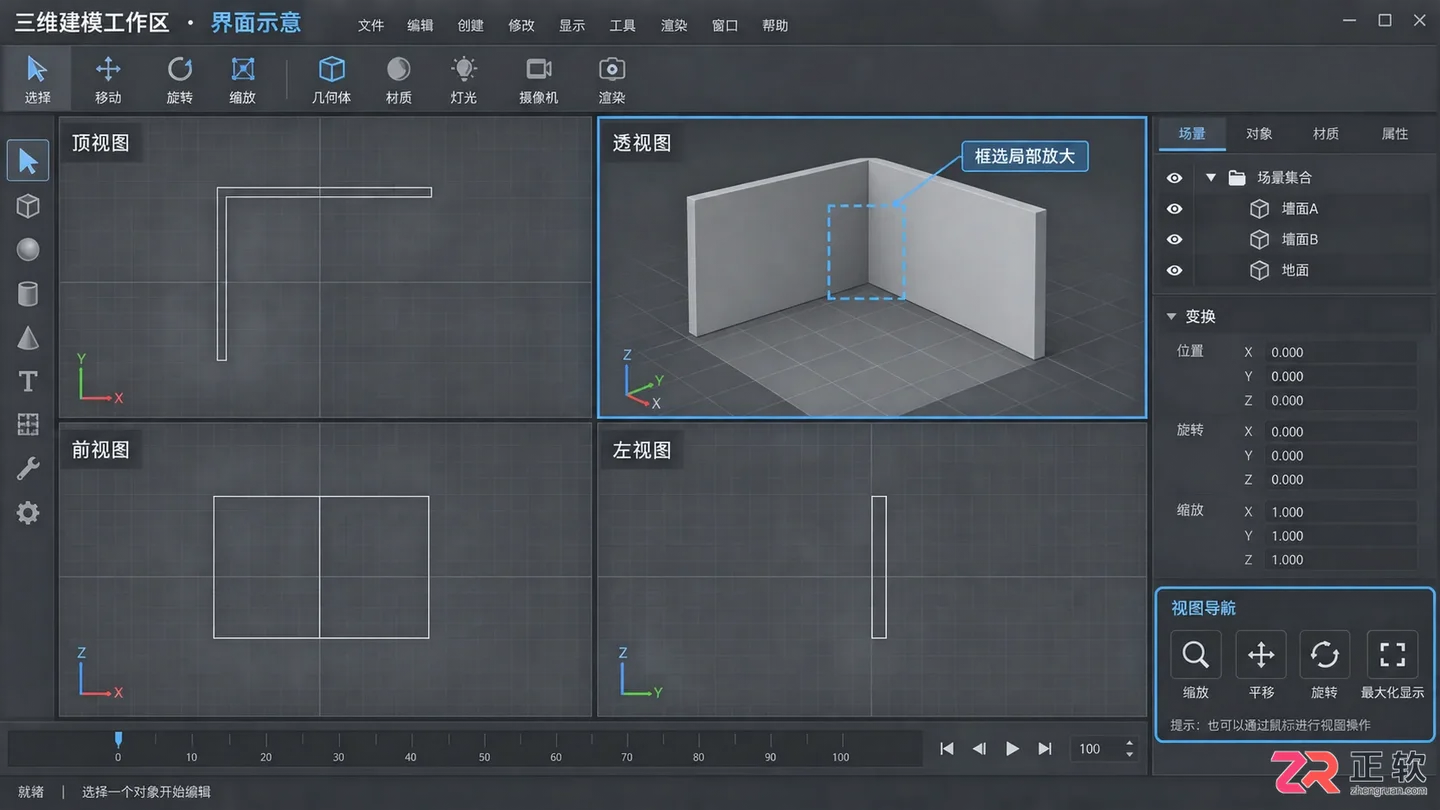Open the 显示 menu
1440x810 pixels.
click(572, 25)
